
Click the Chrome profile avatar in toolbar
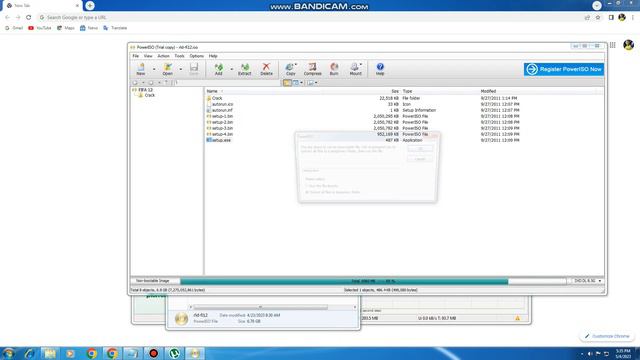coord(622,18)
